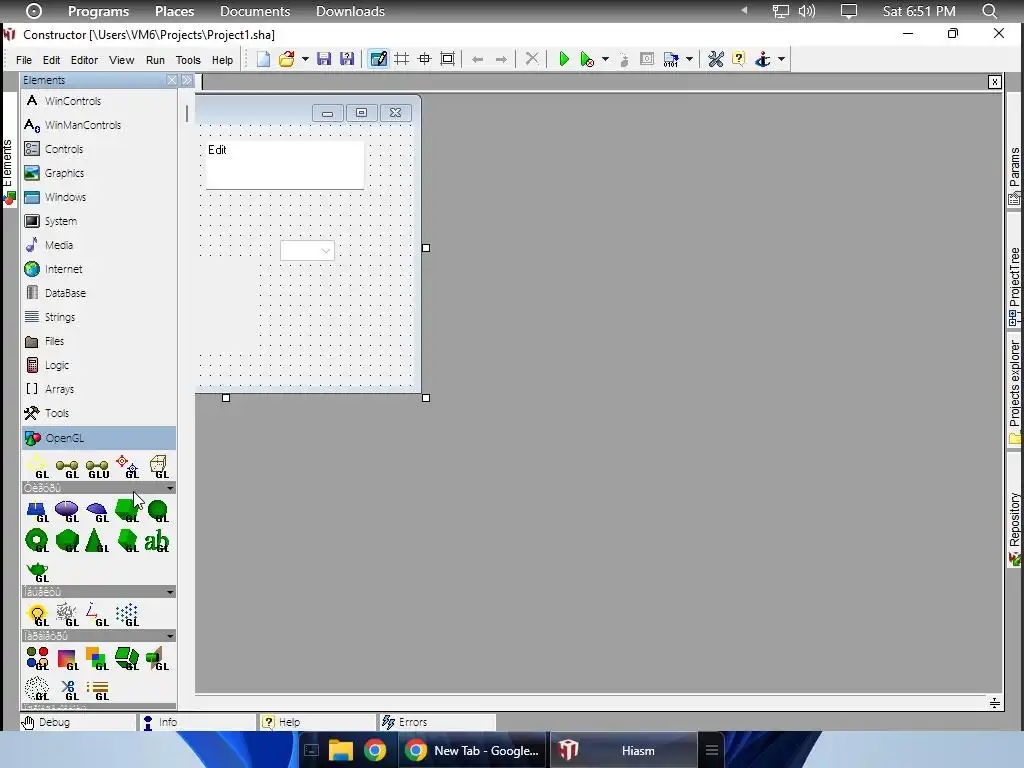Switch to the Errors tab
This screenshot has height=768, width=1024.
tap(437, 722)
